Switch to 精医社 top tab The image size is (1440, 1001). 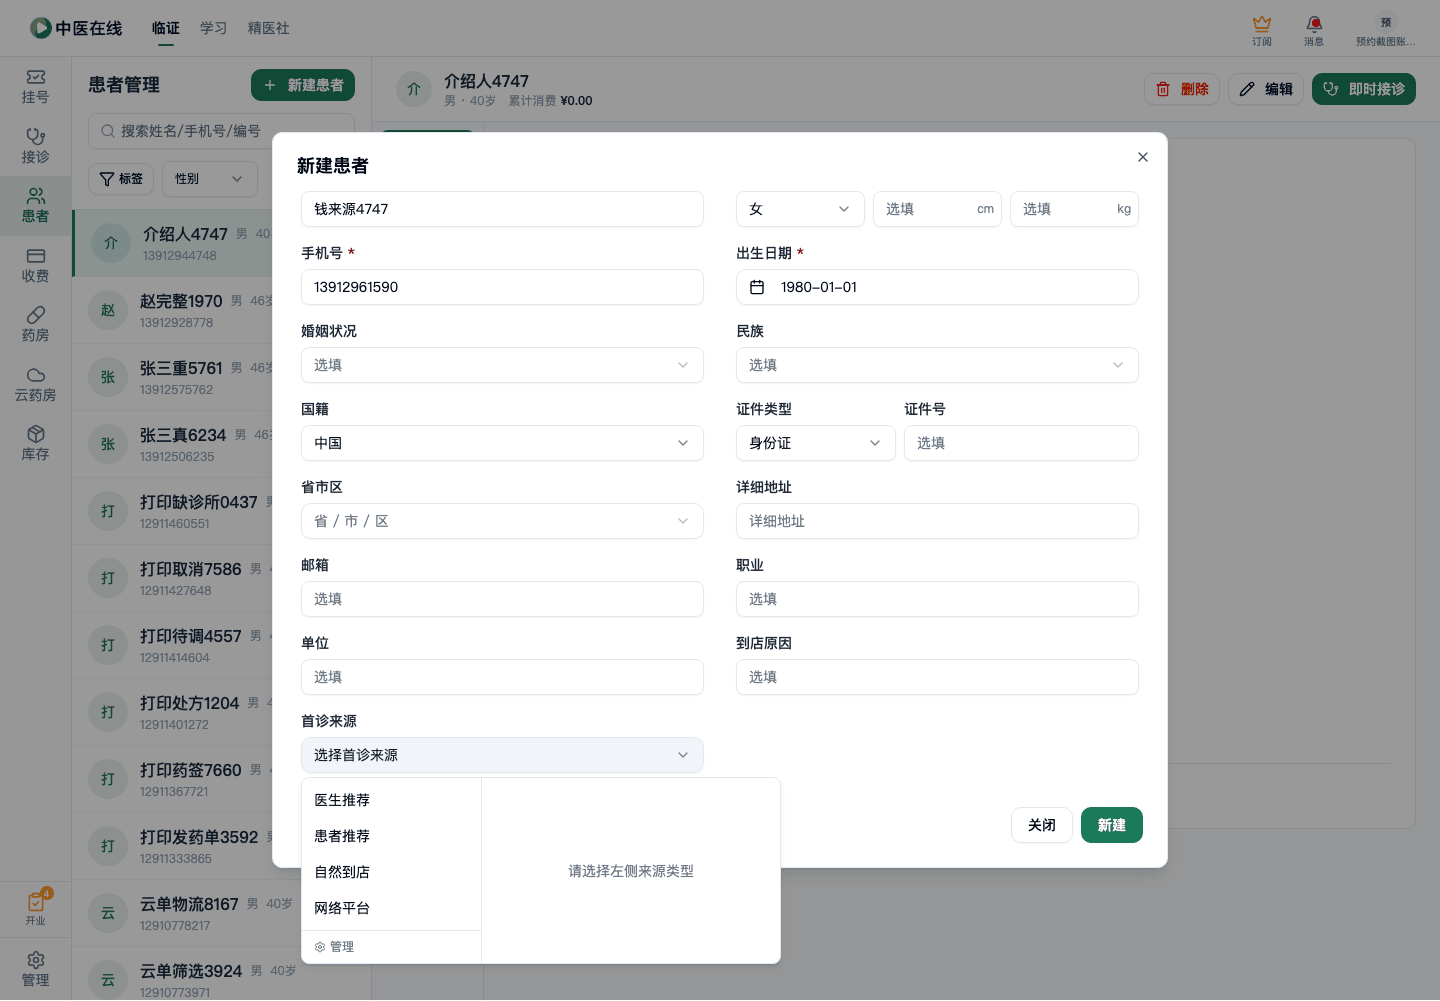pyautogui.click(x=268, y=28)
